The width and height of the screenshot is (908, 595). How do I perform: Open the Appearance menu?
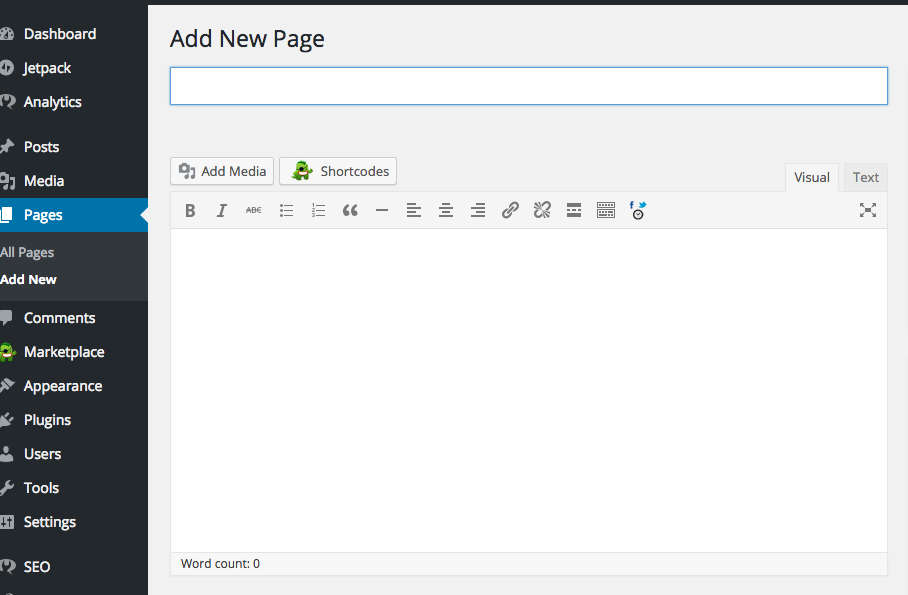(63, 386)
